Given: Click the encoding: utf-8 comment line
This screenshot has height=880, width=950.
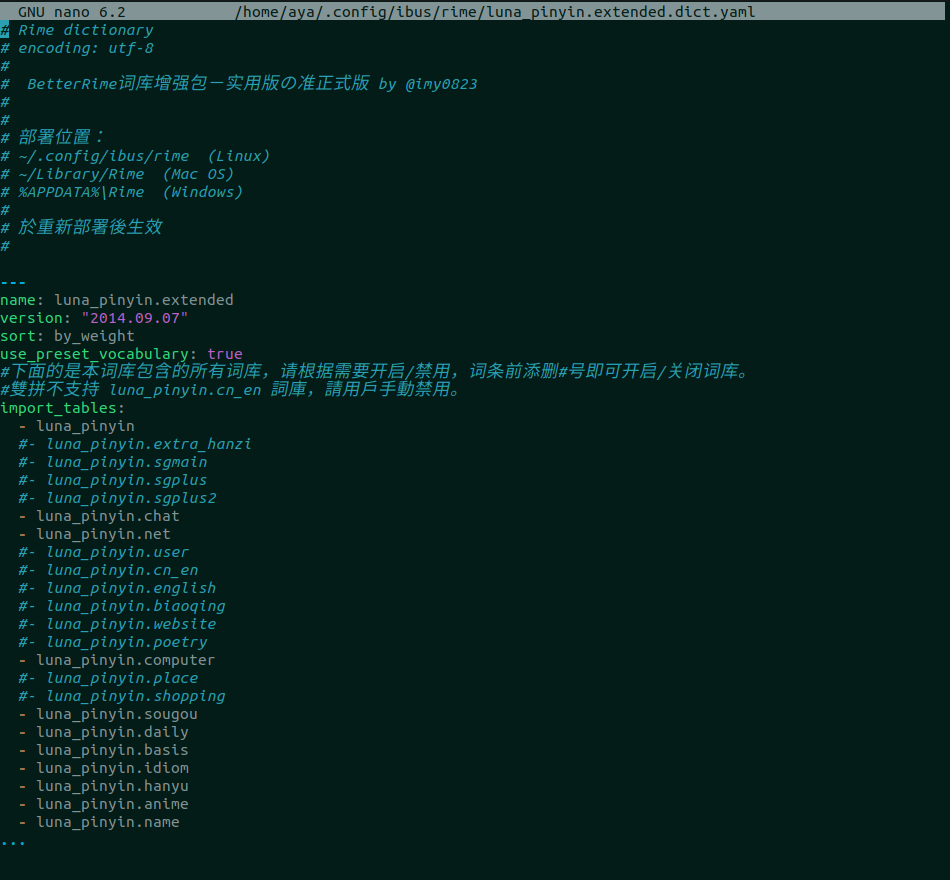Looking at the screenshot, I should pyautogui.click(x=80, y=47).
